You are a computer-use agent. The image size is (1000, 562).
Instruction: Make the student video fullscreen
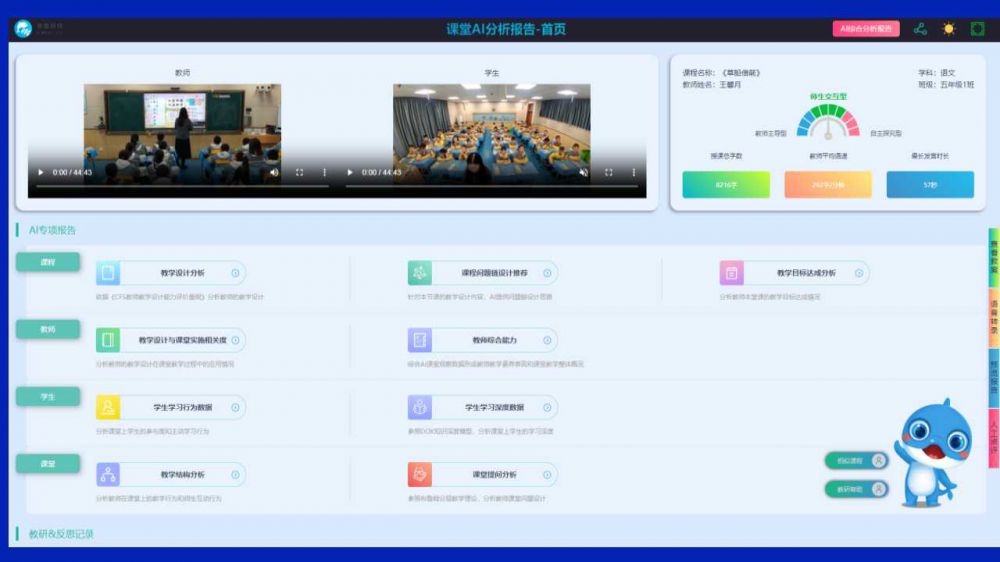click(x=608, y=172)
